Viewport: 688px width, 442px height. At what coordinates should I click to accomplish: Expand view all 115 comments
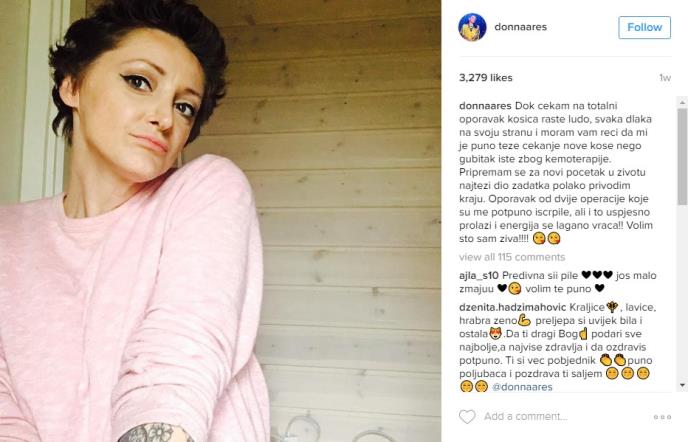512,257
